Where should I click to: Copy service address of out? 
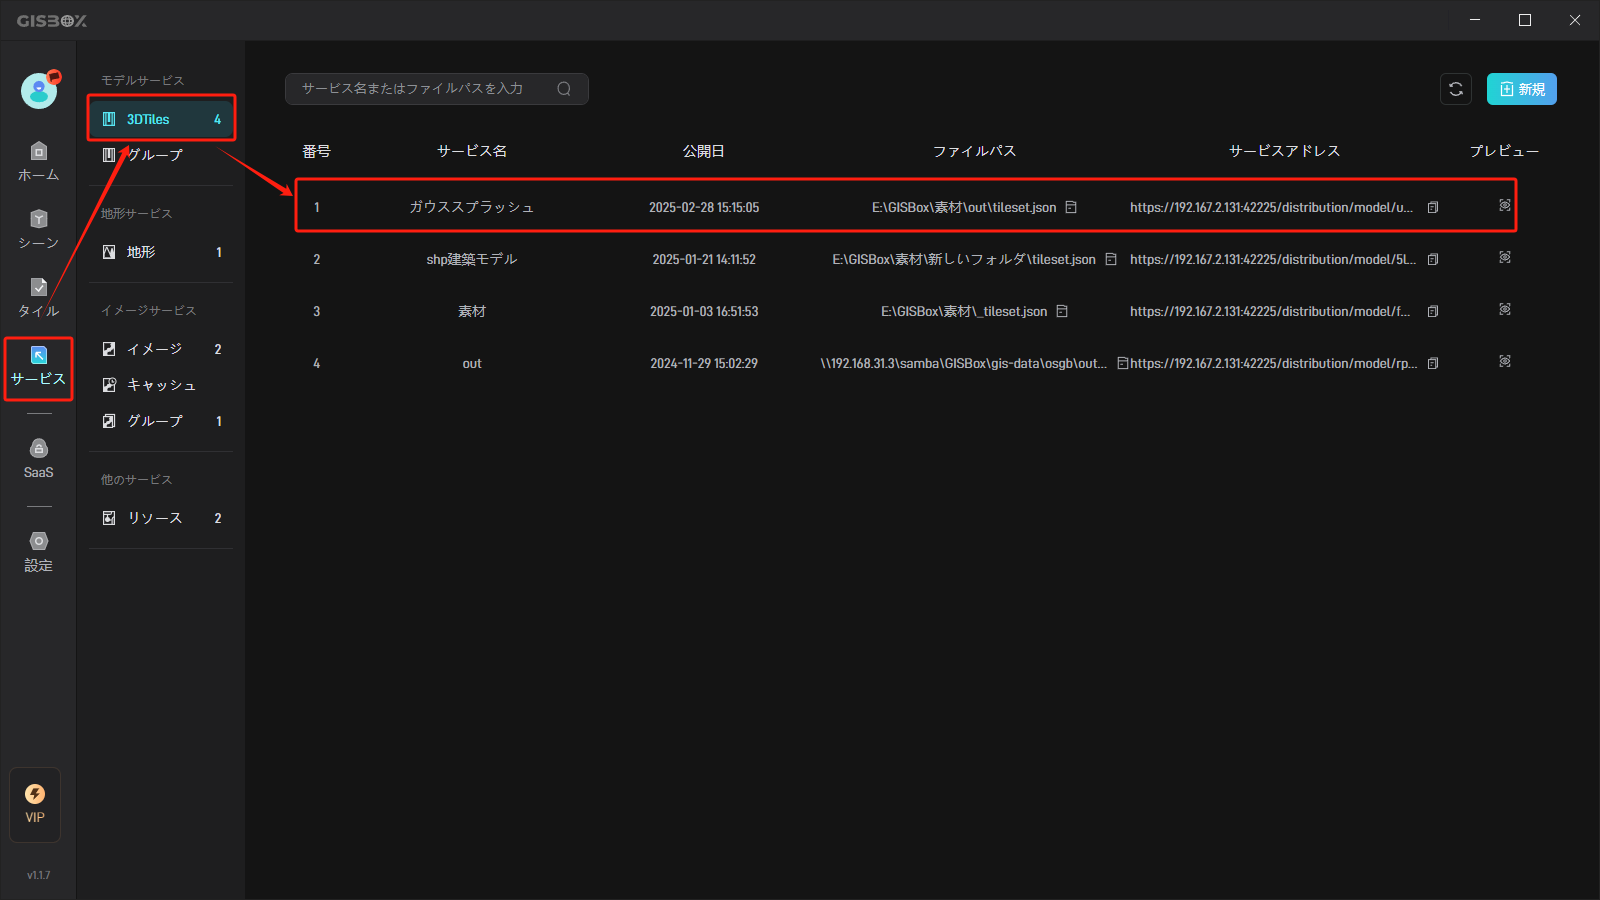coord(1433,363)
